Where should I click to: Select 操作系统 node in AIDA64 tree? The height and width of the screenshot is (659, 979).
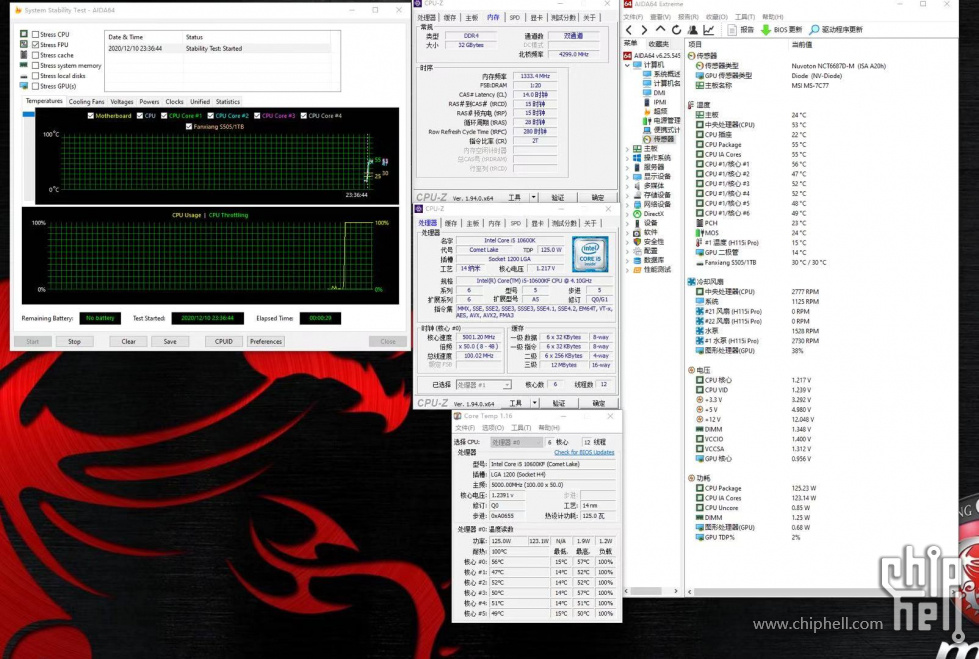tap(652, 158)
